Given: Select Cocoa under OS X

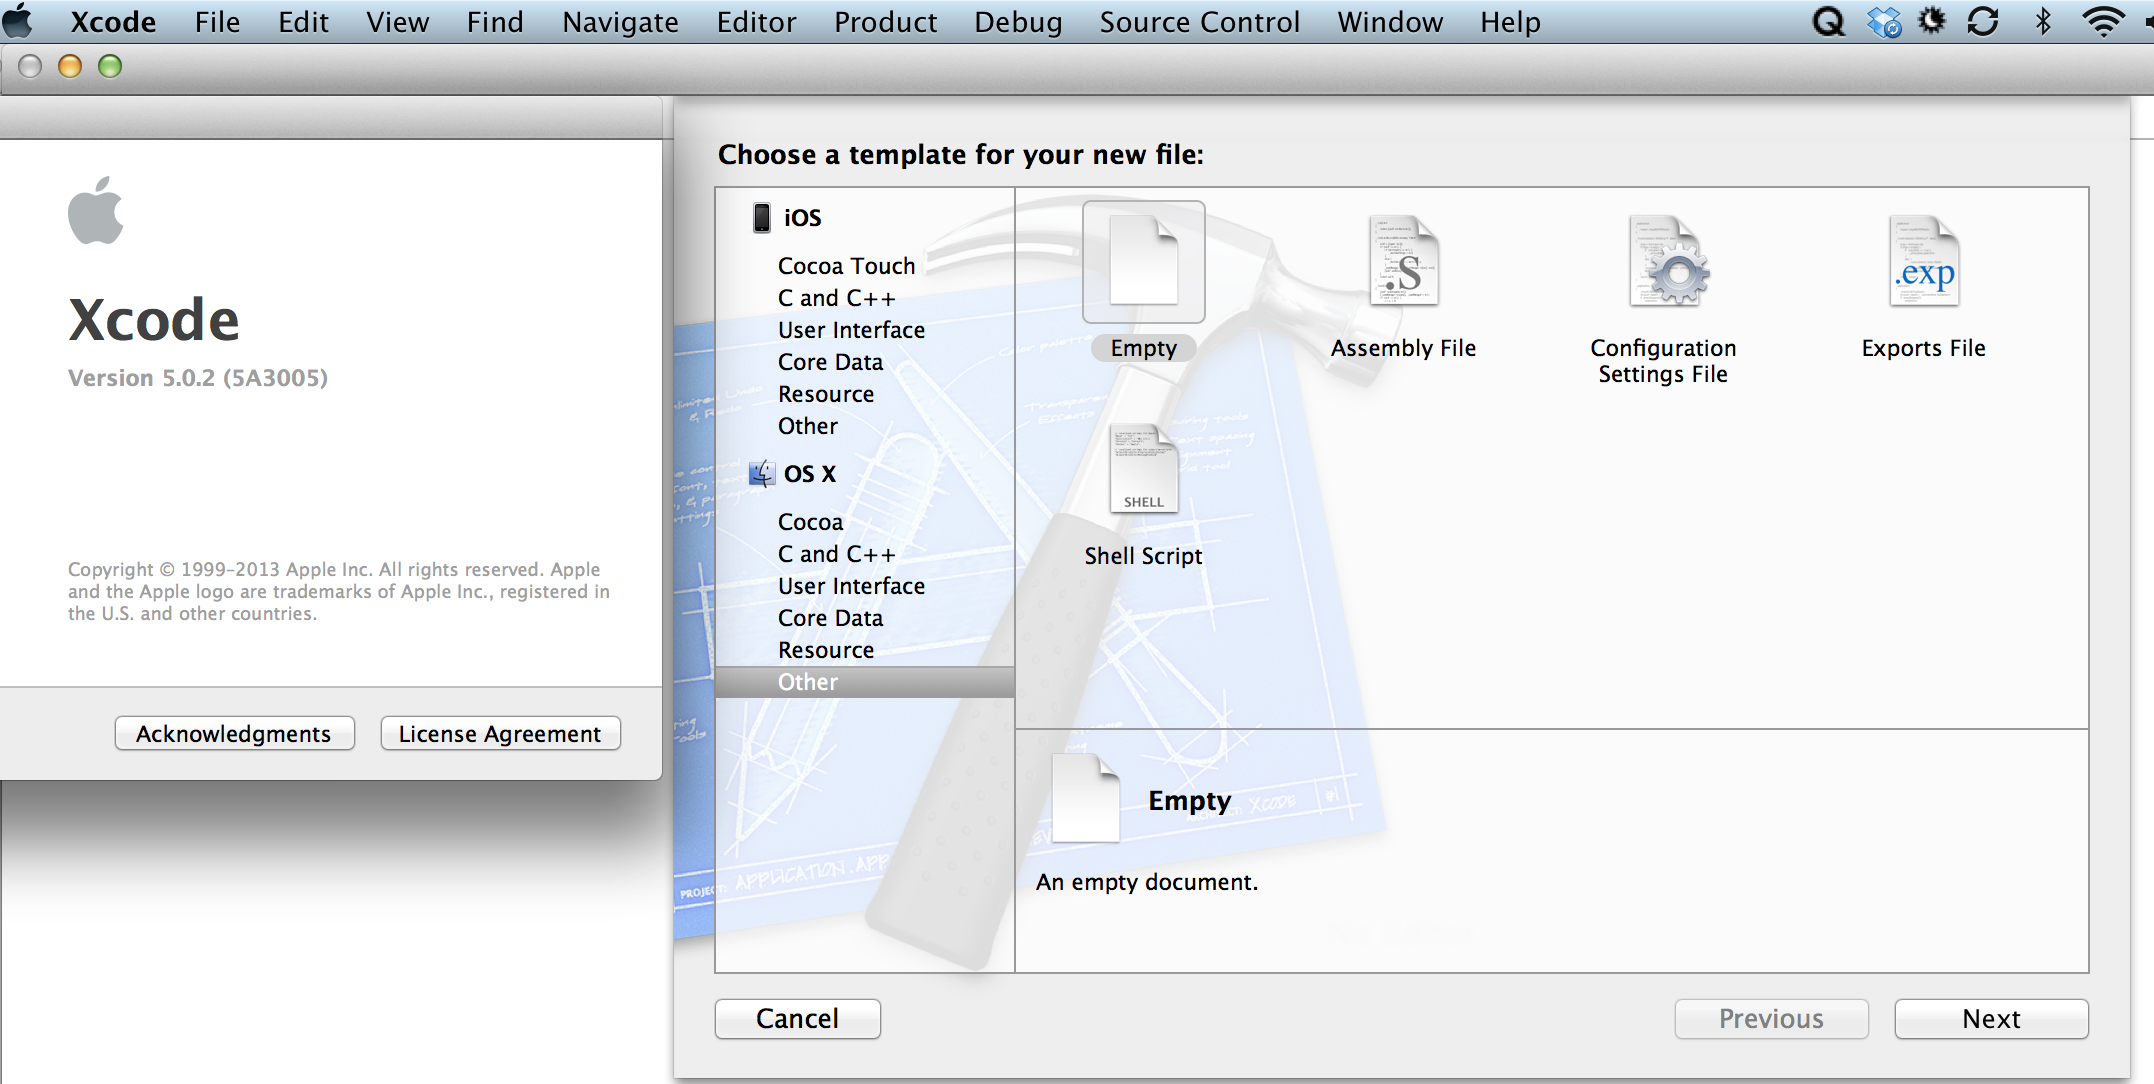Looking at the screenshot, I should (x=811, y=522).
